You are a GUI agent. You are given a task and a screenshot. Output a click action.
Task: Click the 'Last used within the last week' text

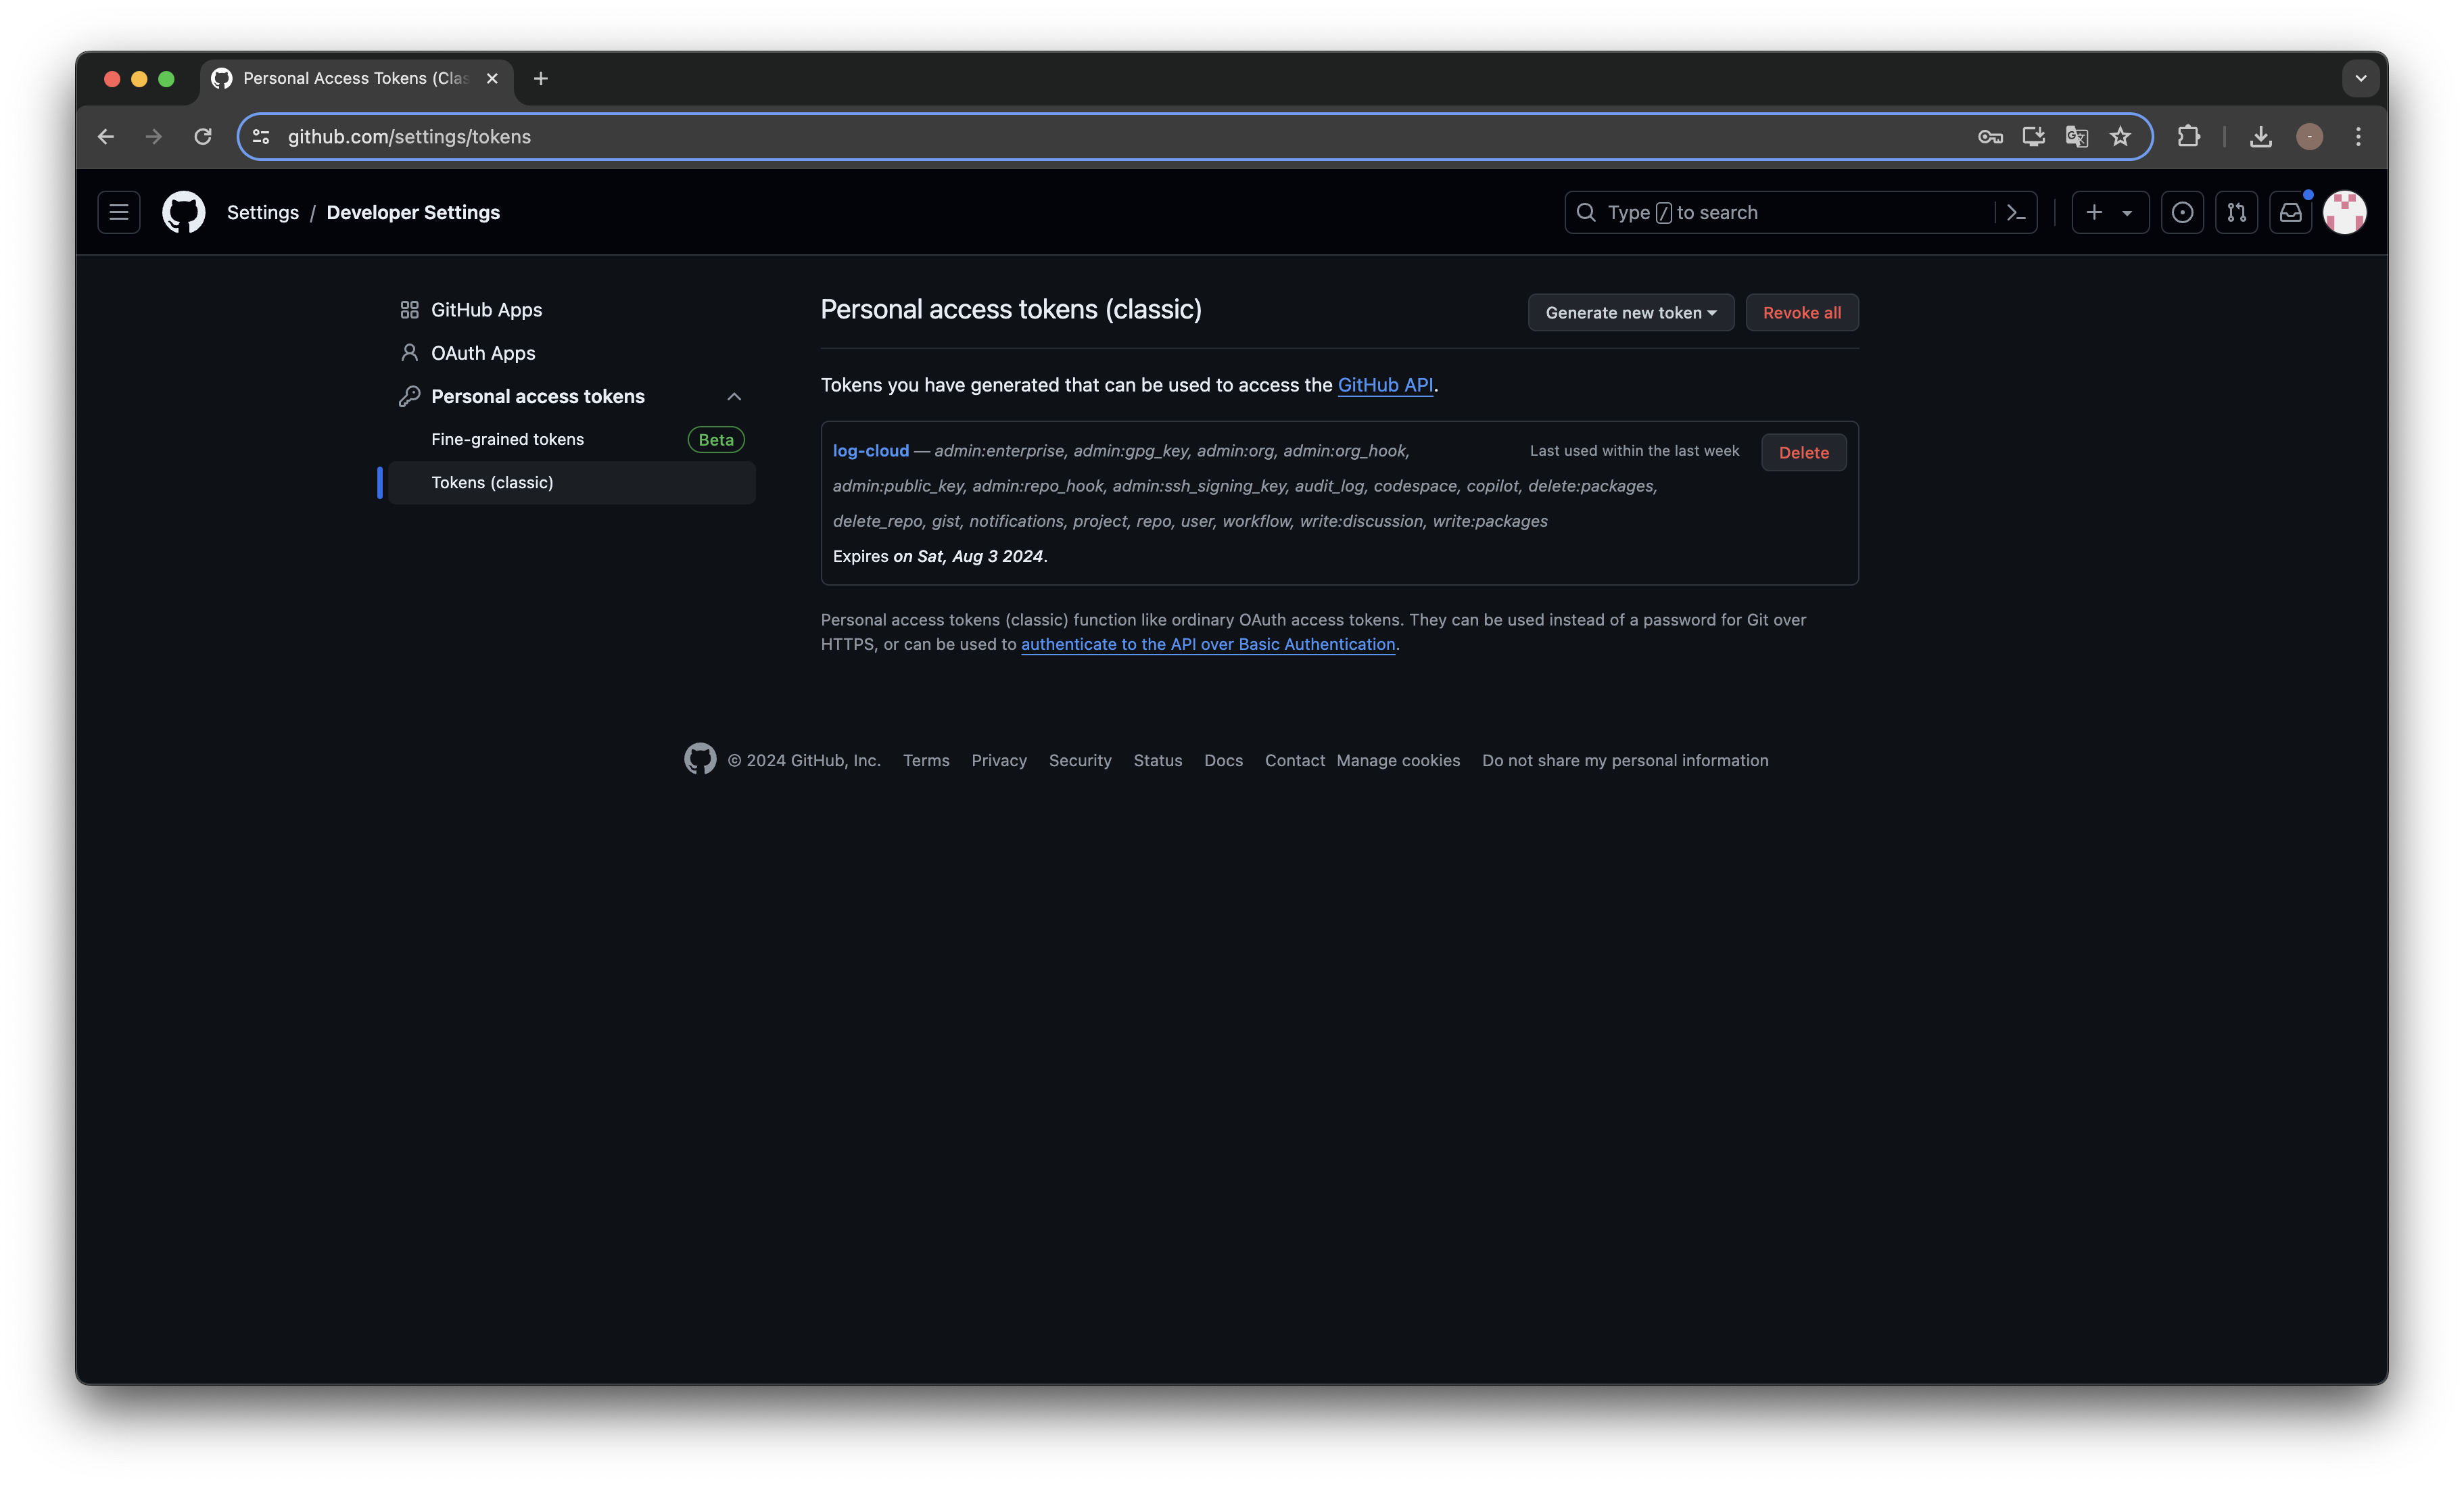[x=1634, y=451]
